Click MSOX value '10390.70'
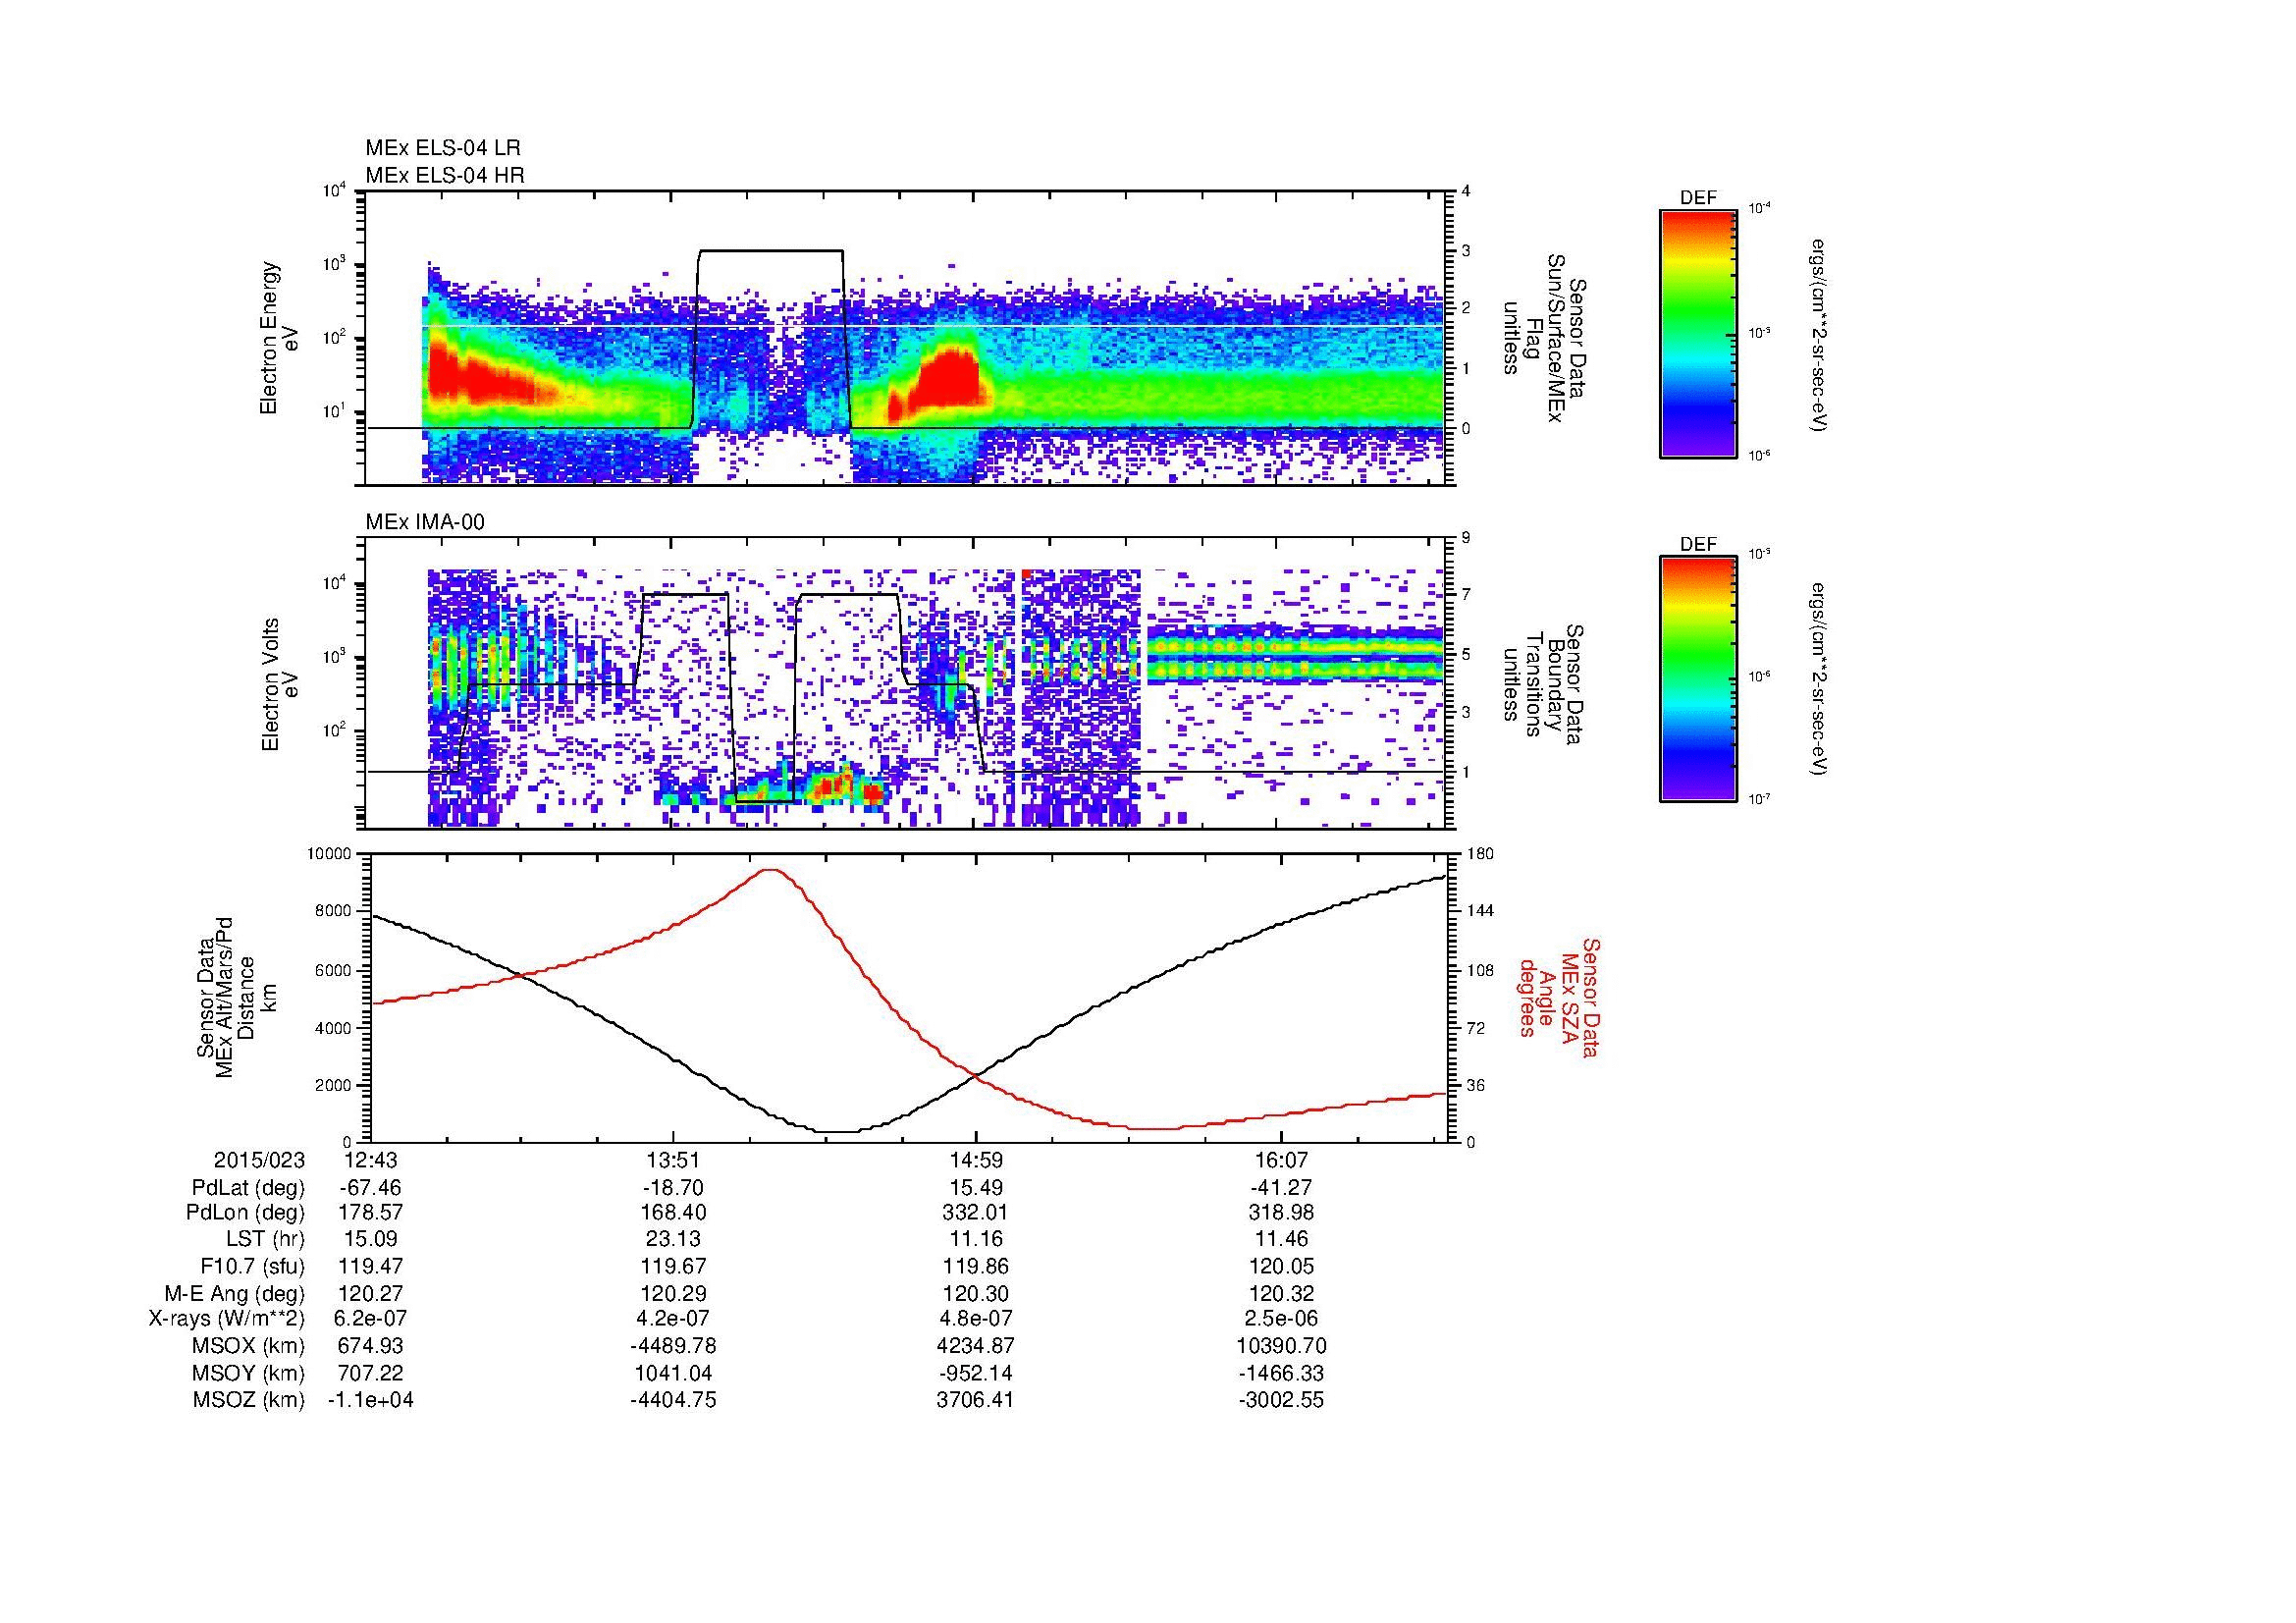Image resolution: width=2296 pixels, height=1623 pixels. (x=1281, y=1346)
